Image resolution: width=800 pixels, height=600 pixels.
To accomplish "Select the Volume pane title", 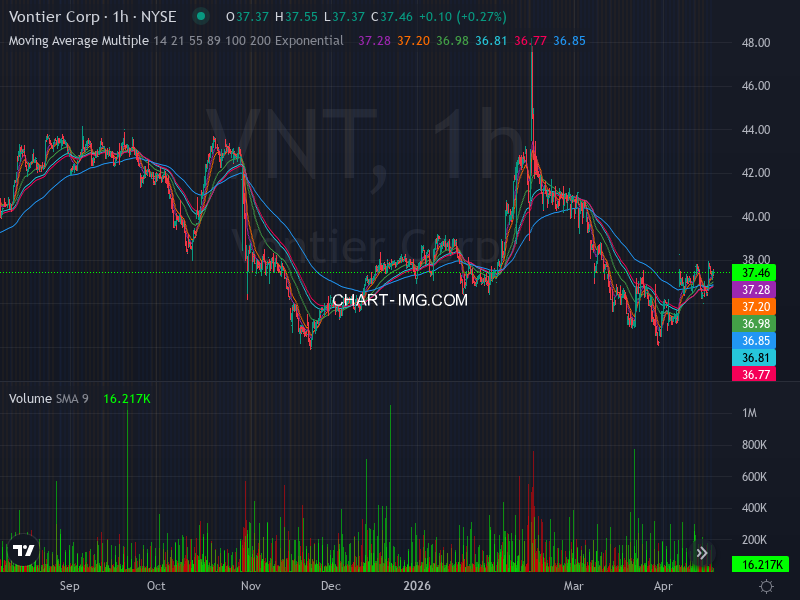I will coord(30,397).
